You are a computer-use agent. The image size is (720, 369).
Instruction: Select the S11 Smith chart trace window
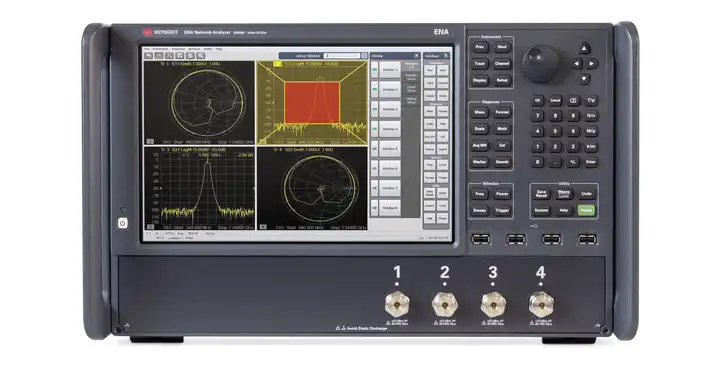[199, 103]
